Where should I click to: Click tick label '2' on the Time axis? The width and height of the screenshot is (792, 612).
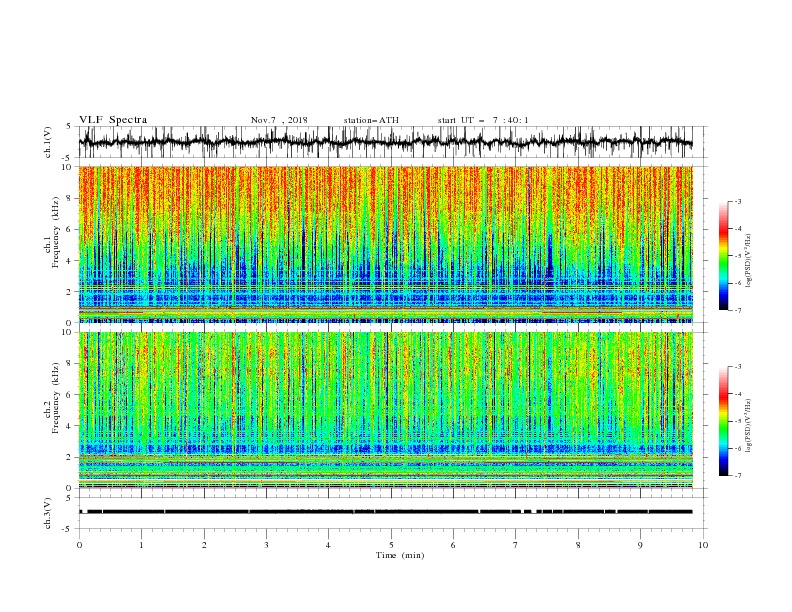[x=204, y=545]
